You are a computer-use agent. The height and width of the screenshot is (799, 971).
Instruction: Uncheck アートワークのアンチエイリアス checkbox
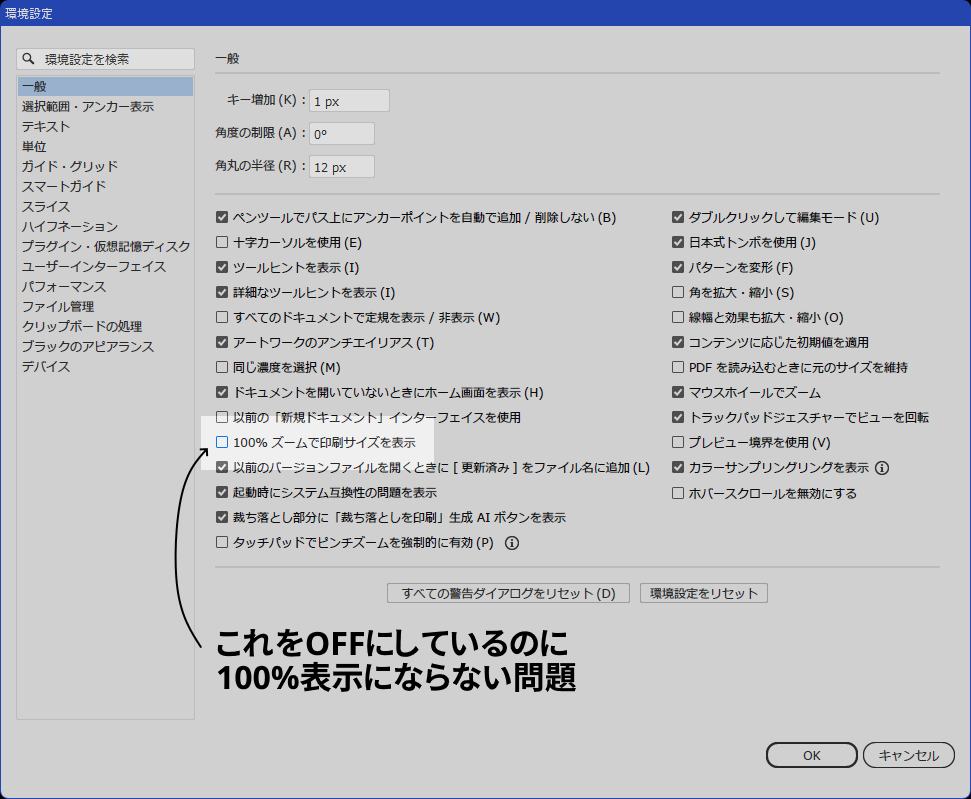(x=222, y=343)
